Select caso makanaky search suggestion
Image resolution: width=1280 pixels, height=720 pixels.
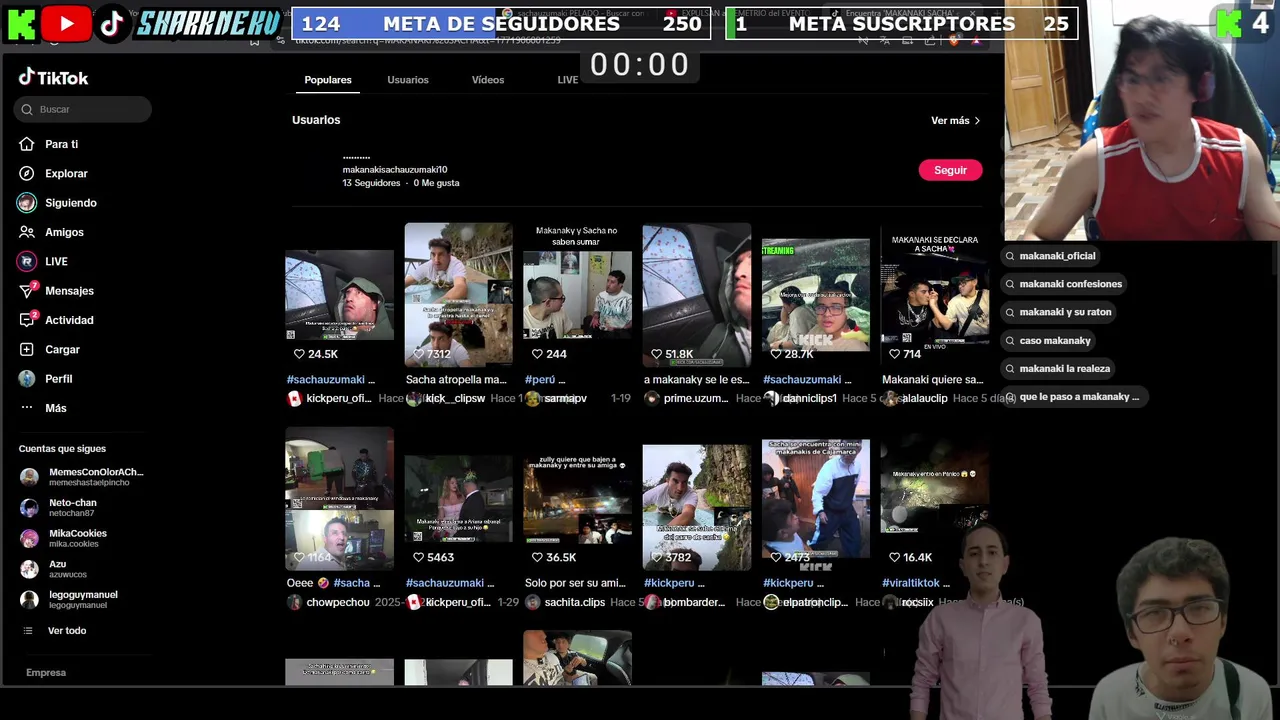point(1047,340)
